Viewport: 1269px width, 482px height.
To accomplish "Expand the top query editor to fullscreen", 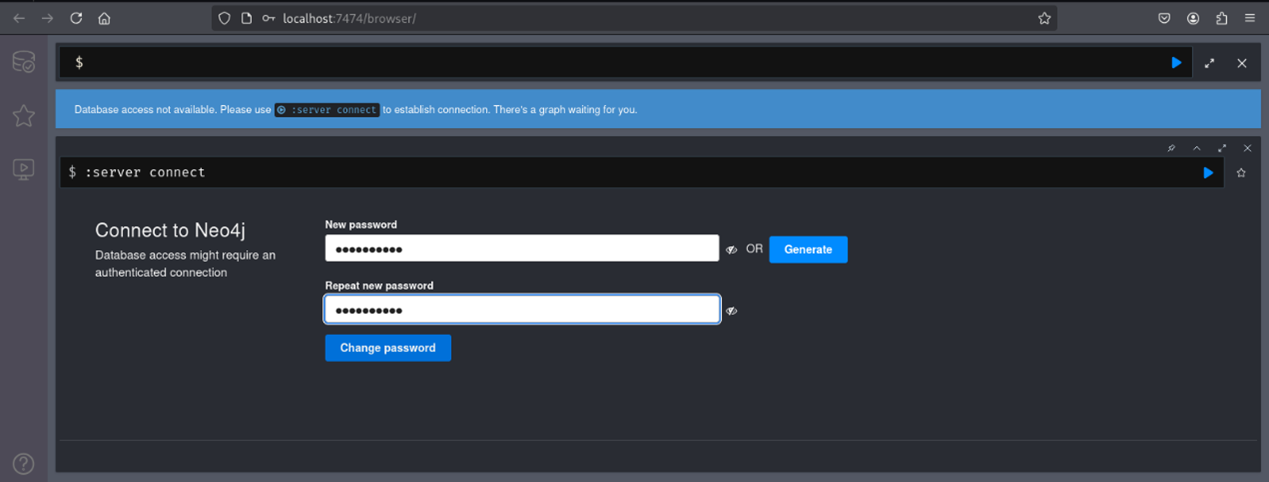I will [1209, 63].
